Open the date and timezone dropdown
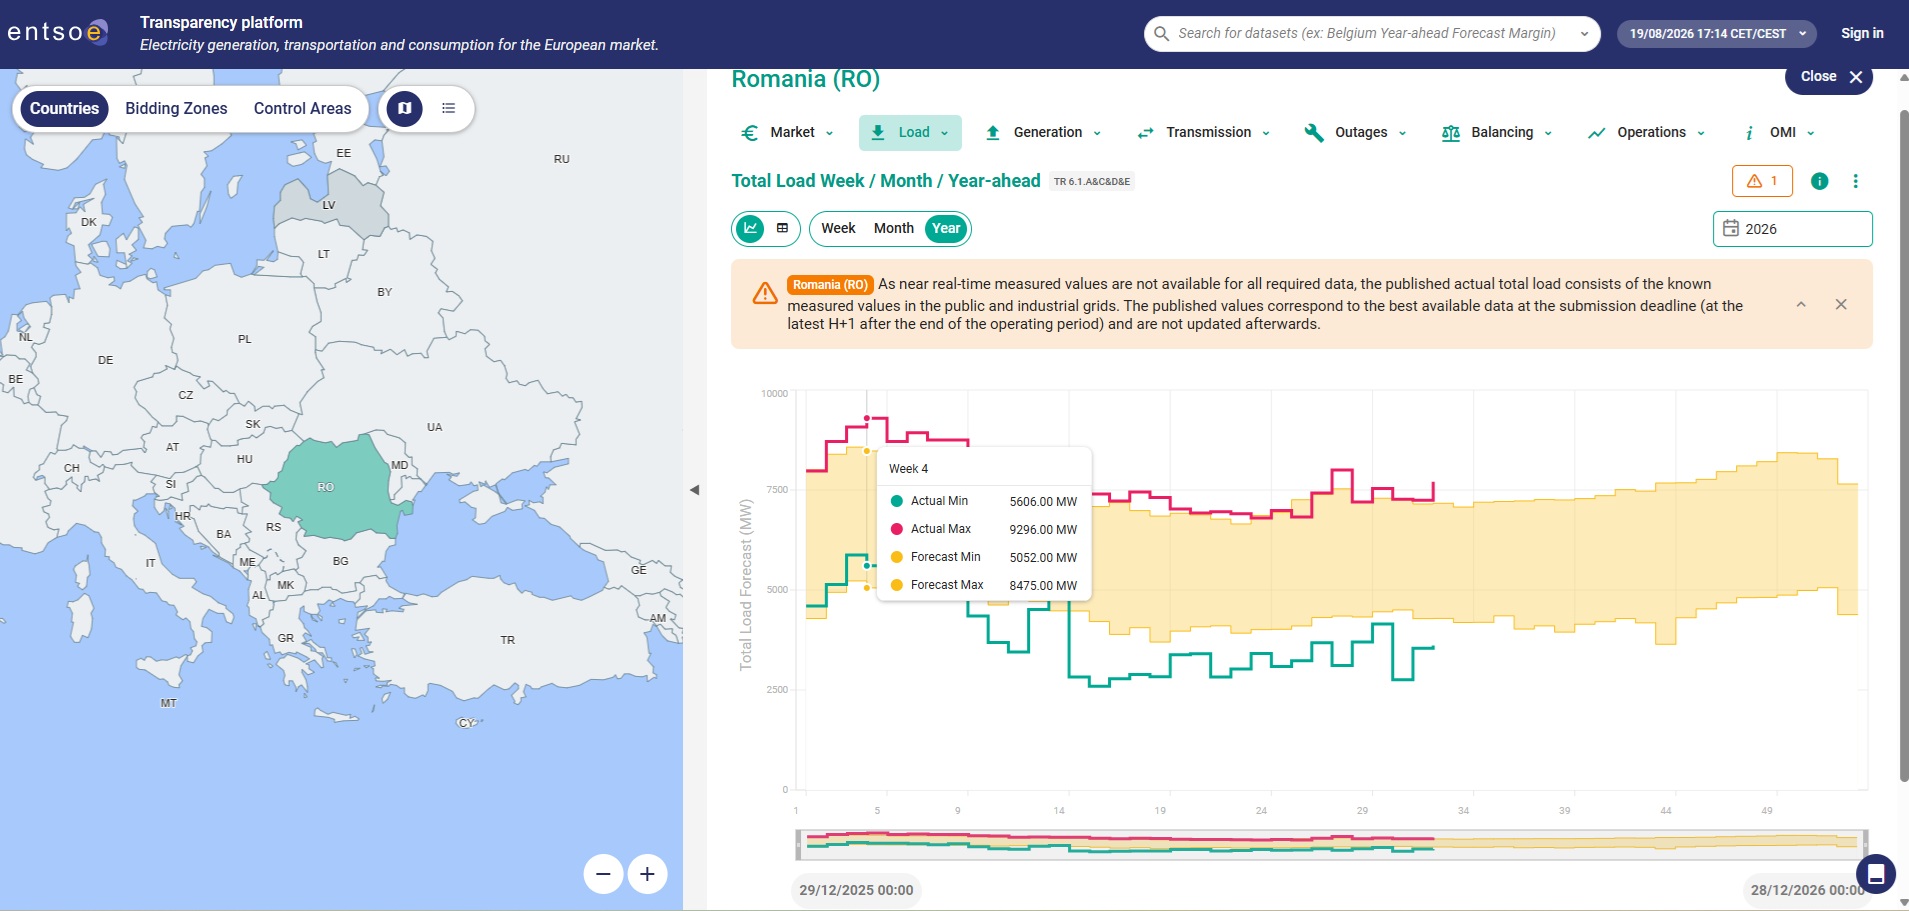The image size is (1909, 911). (1717, 33)
